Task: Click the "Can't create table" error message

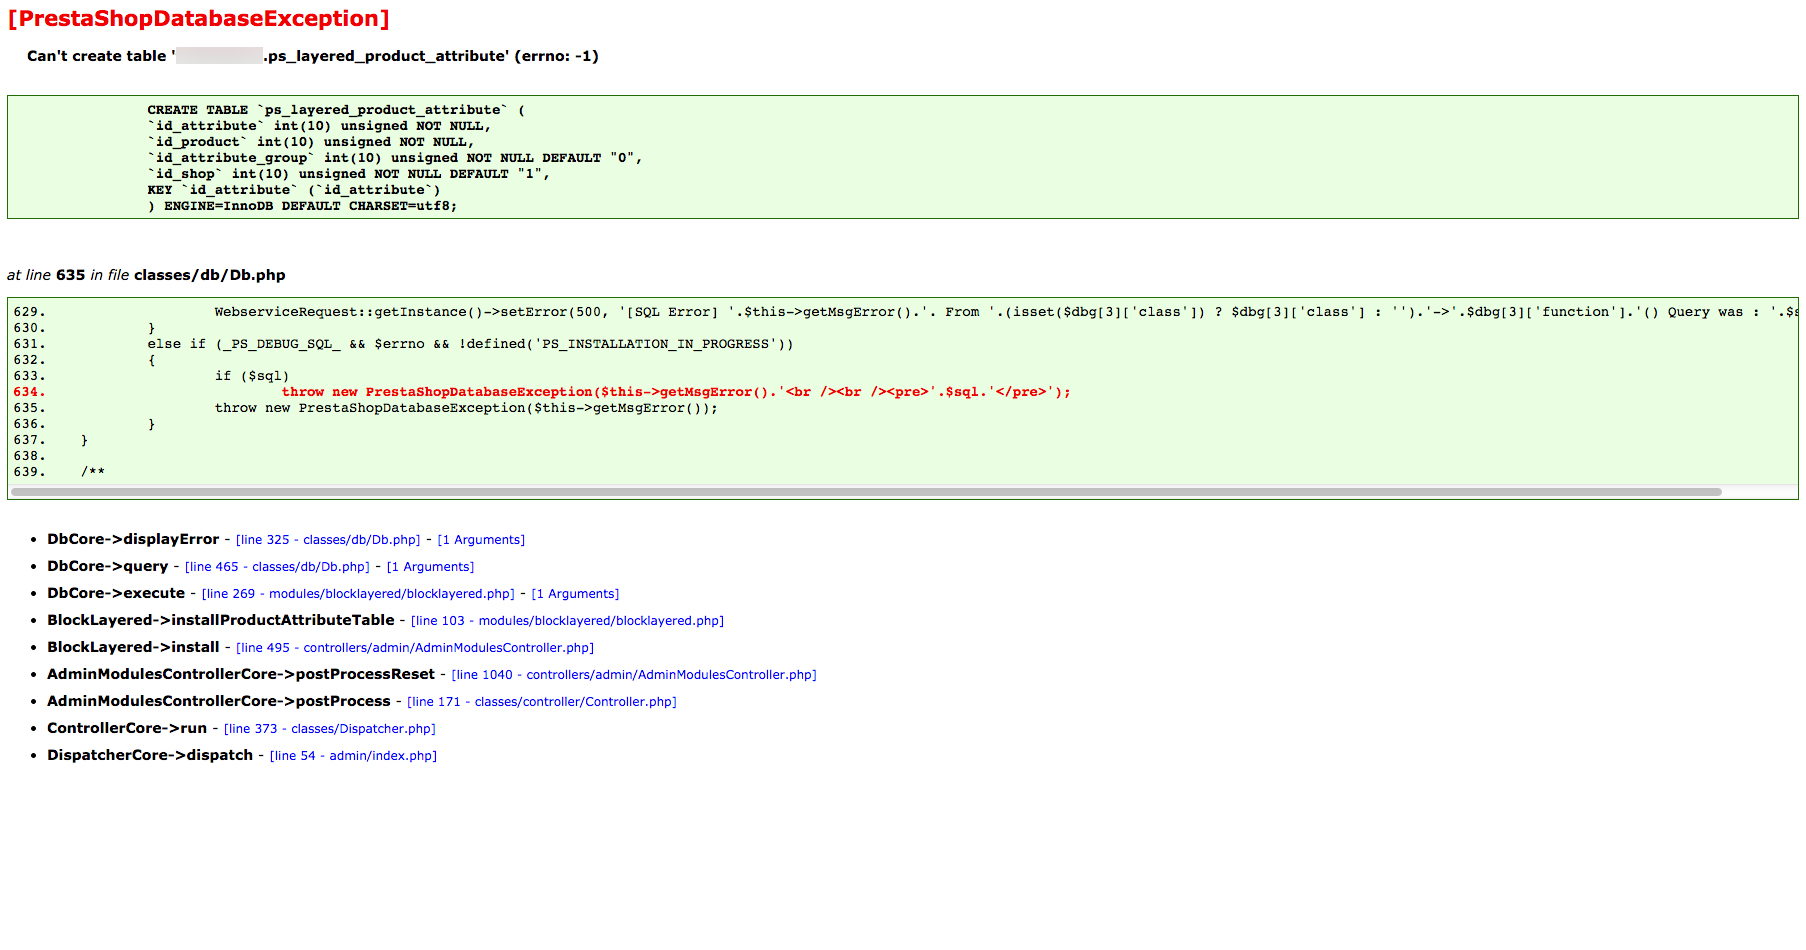Action: point(313,56)
